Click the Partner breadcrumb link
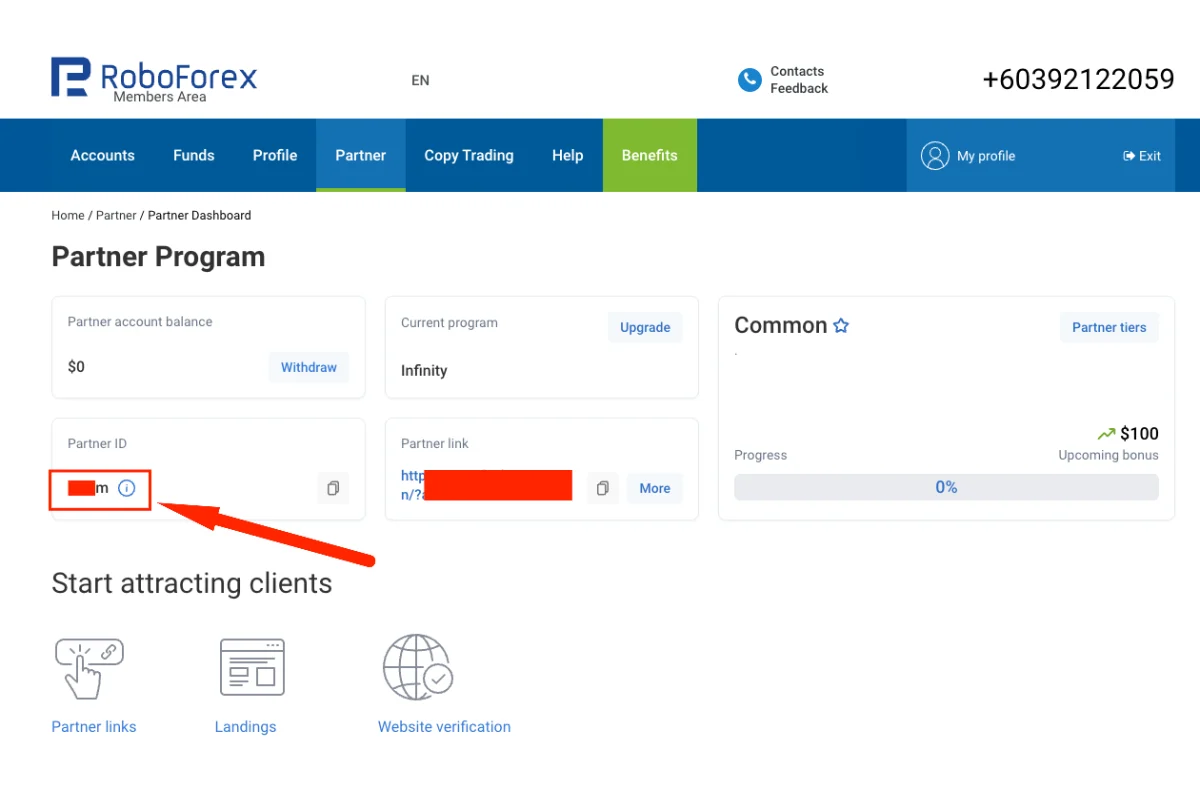Viewport: 1200px width, 800px height. [x=116, y=215]
